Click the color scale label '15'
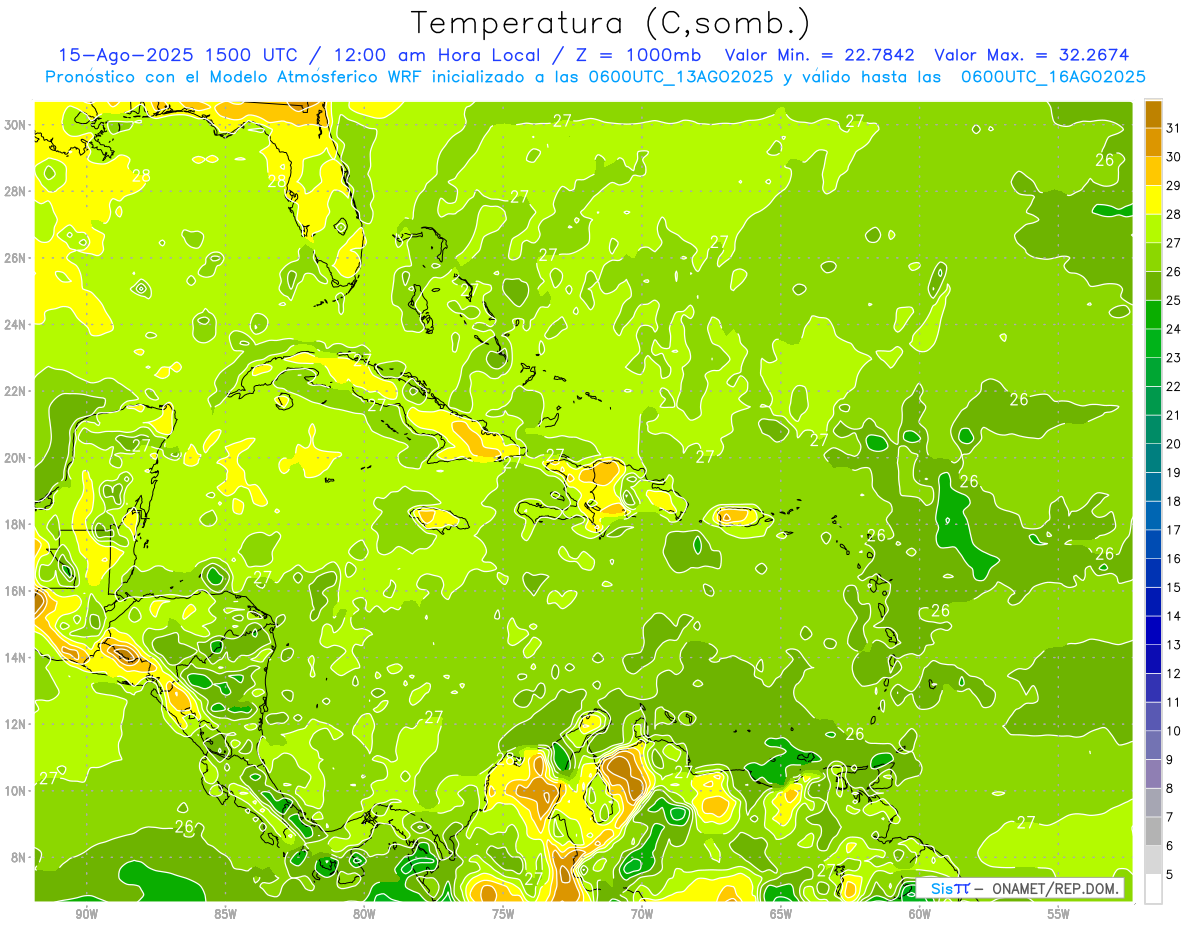 click(1173, 587)
